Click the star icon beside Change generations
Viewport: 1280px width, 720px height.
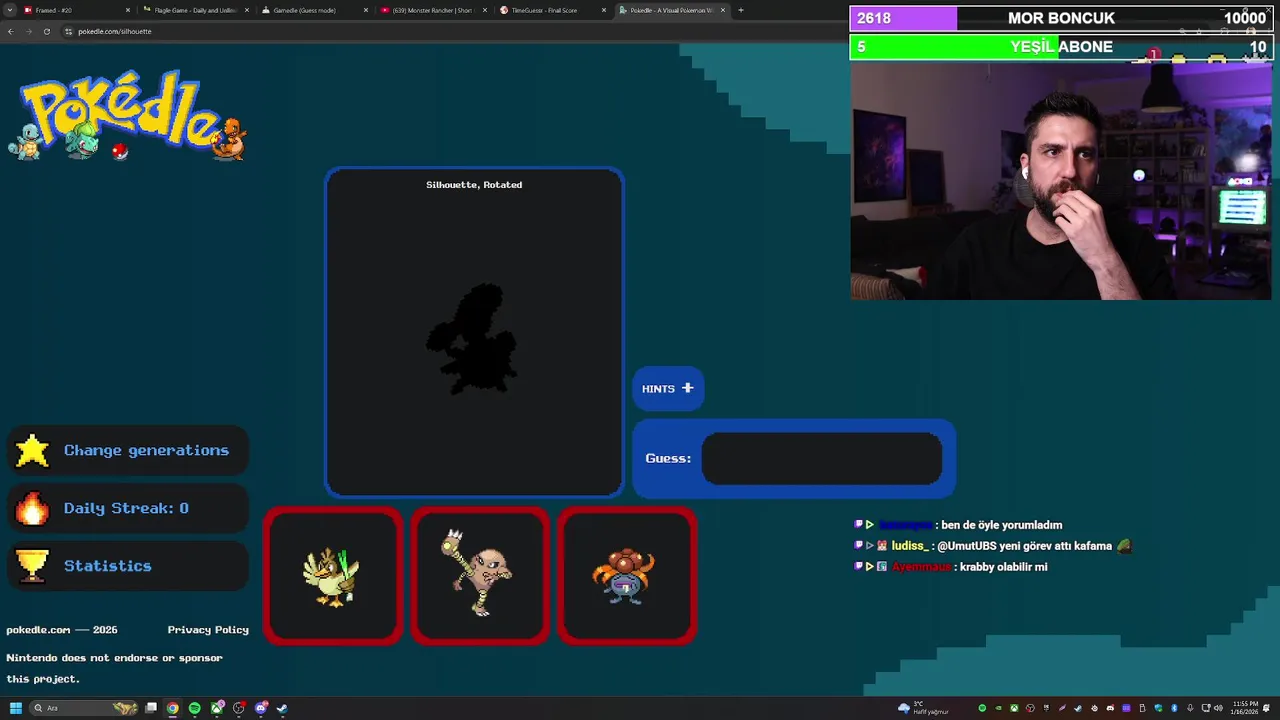click(x=32, y=451)
